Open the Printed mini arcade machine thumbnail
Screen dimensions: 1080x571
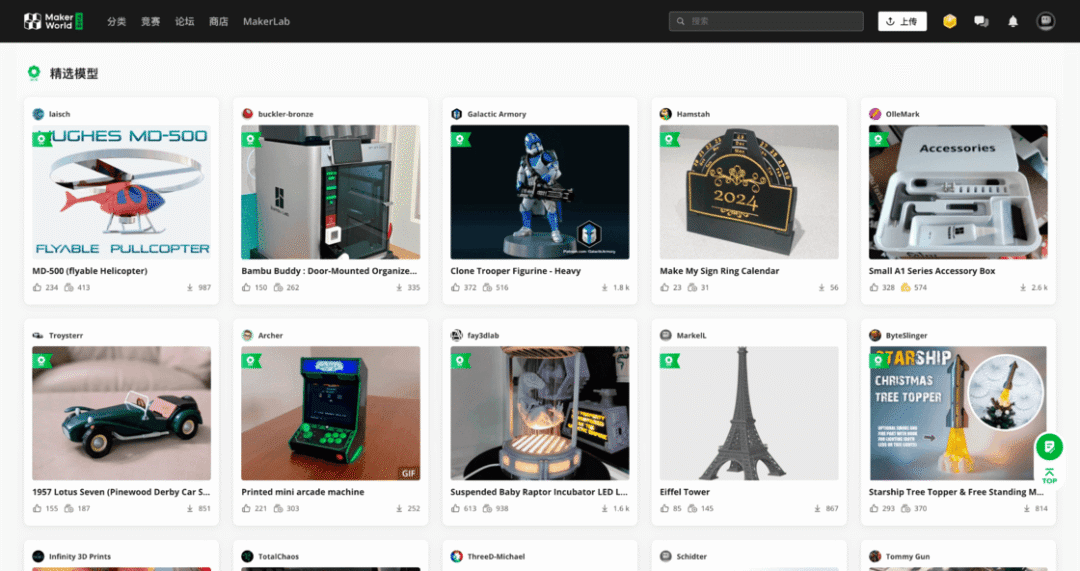tap(331, 413)
